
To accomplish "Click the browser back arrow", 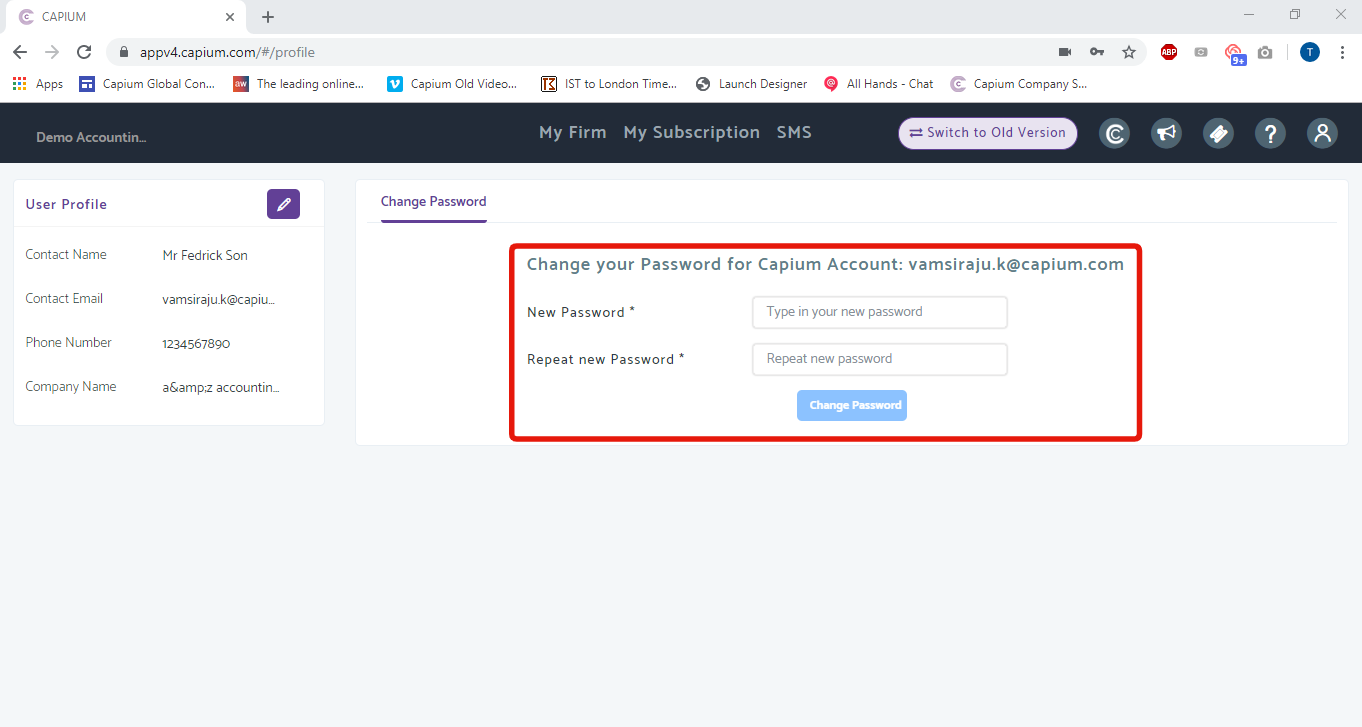I will click(20, 52).
